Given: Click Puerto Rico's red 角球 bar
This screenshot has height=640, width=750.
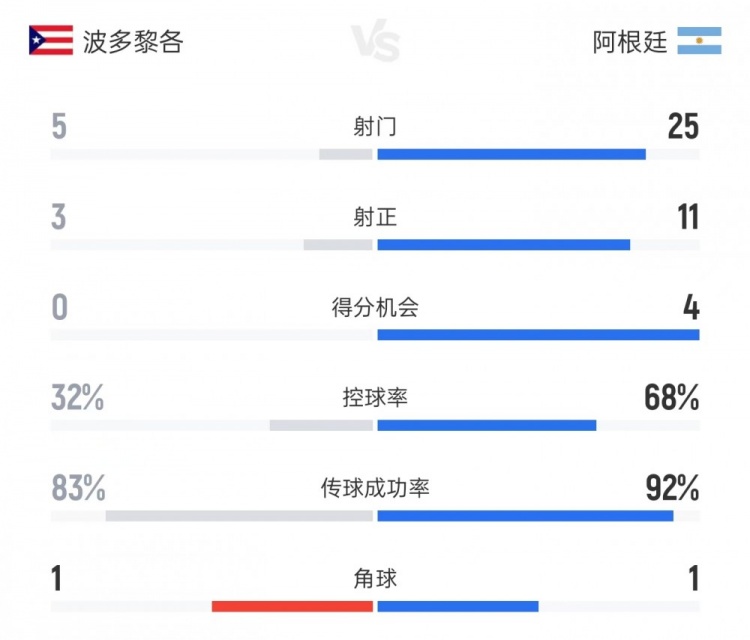Looking at the screenshot, I should 292,606.
